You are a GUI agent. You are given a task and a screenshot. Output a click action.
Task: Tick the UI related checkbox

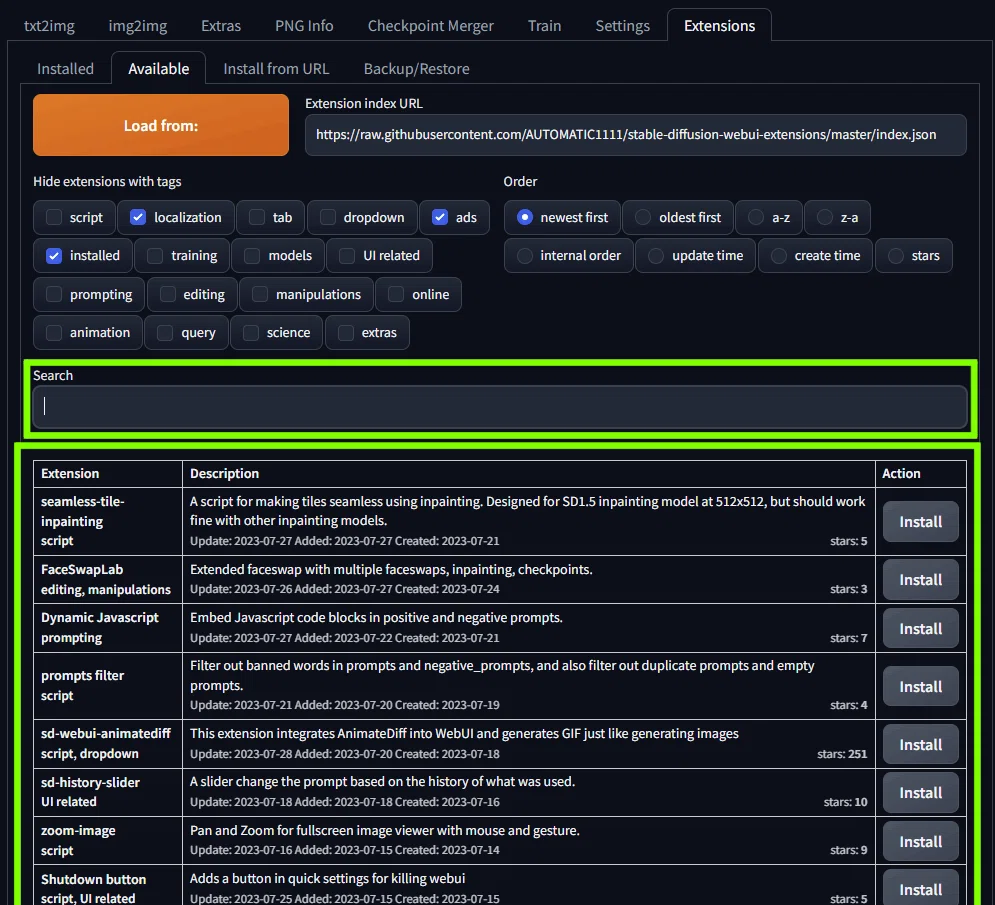click(x=347, y=256)
